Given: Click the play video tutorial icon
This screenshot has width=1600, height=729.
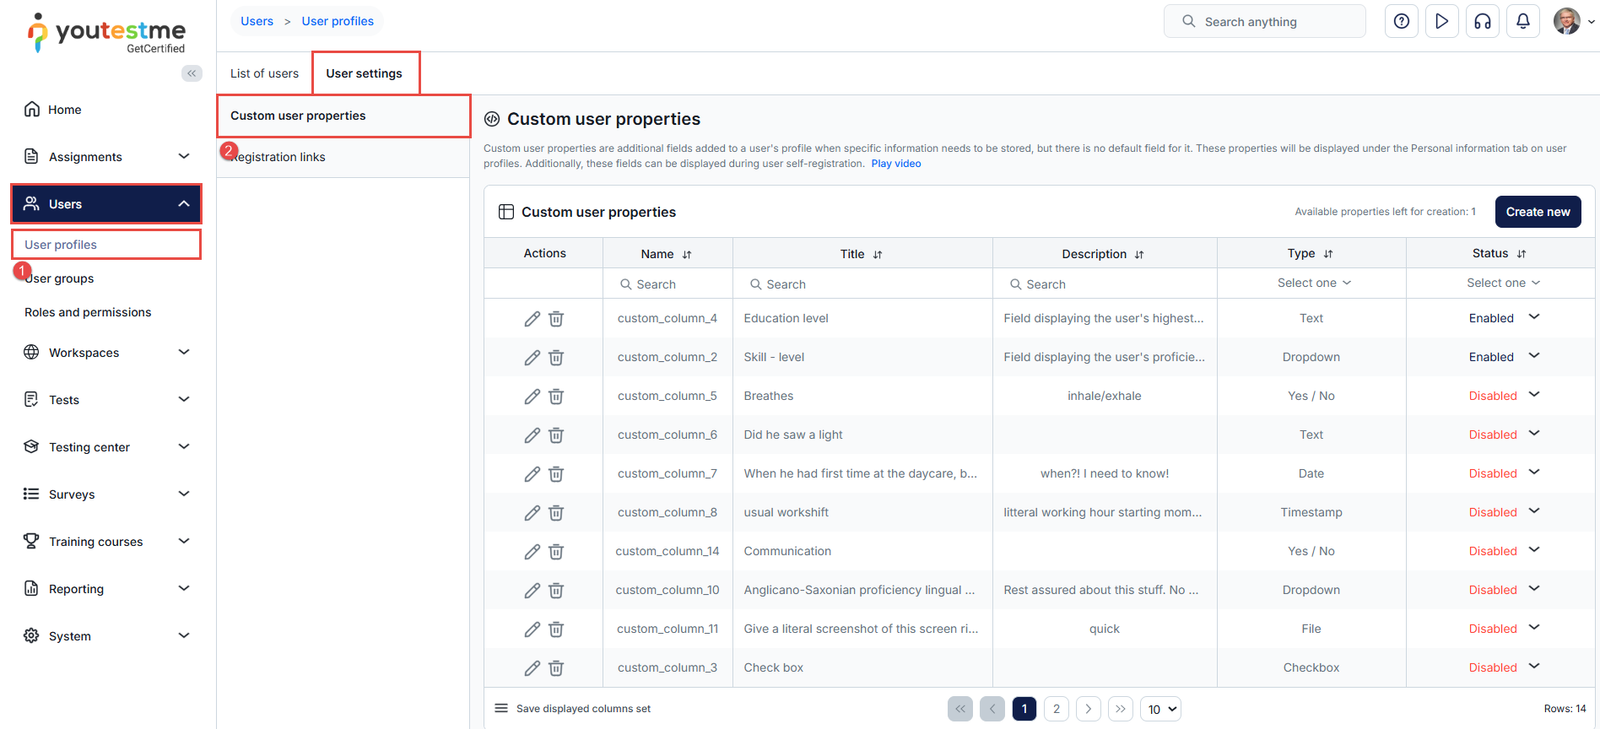Looking at the screenshot, I should pyautogui.click(x=1441, y=21).
